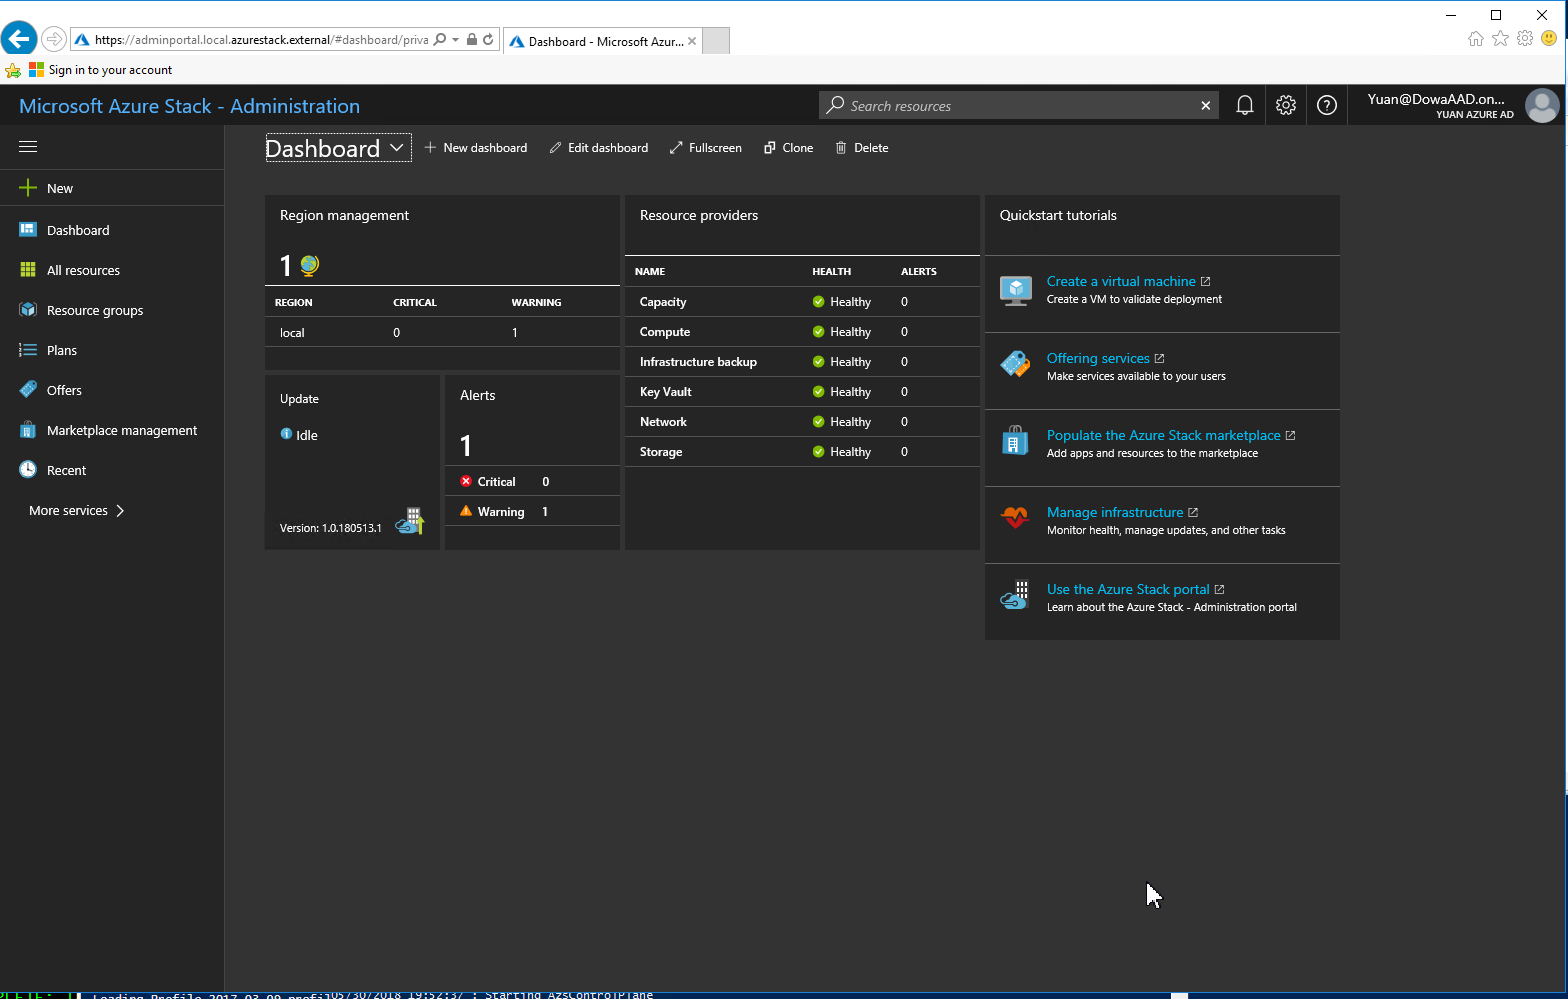Open Offers tag icon in sidebar
The width and height of the screenshot is (1568, 999).
28,390
